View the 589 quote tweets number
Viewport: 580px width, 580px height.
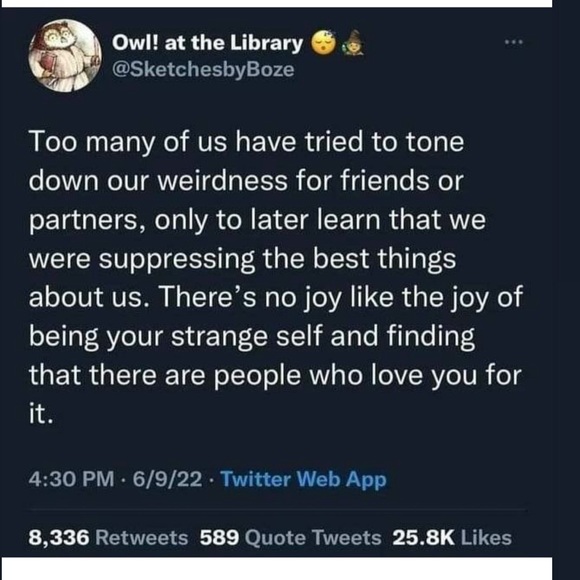pos(220,538)
